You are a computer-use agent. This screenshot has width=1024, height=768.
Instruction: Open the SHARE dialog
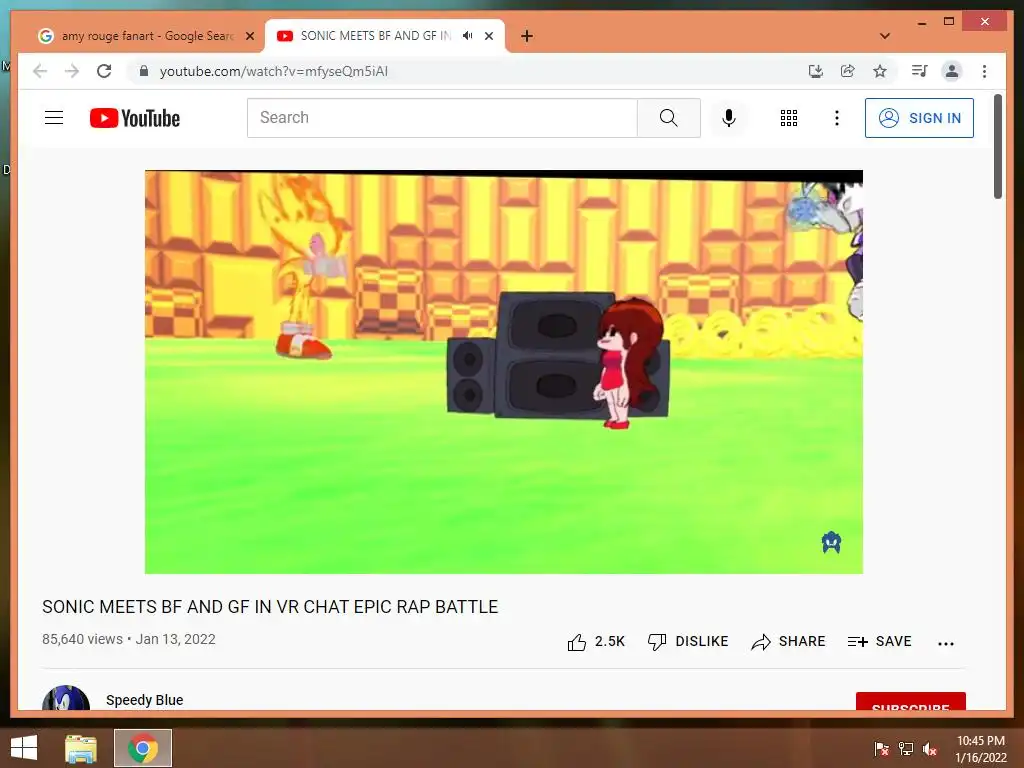[788, 642]
